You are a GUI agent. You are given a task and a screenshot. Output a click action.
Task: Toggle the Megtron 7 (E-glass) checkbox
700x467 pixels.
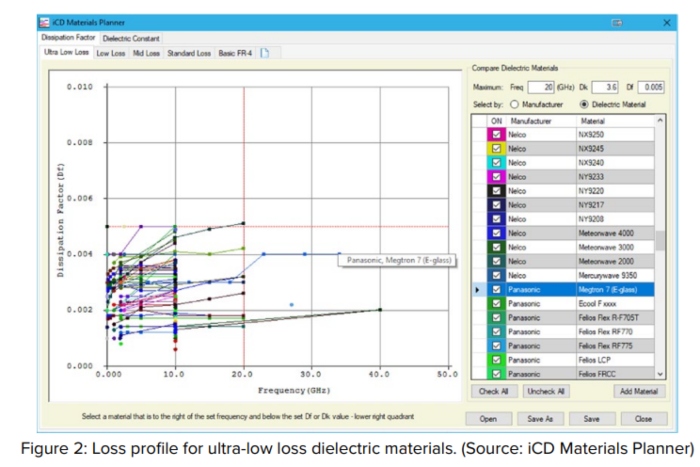click(x=496, y=289)
